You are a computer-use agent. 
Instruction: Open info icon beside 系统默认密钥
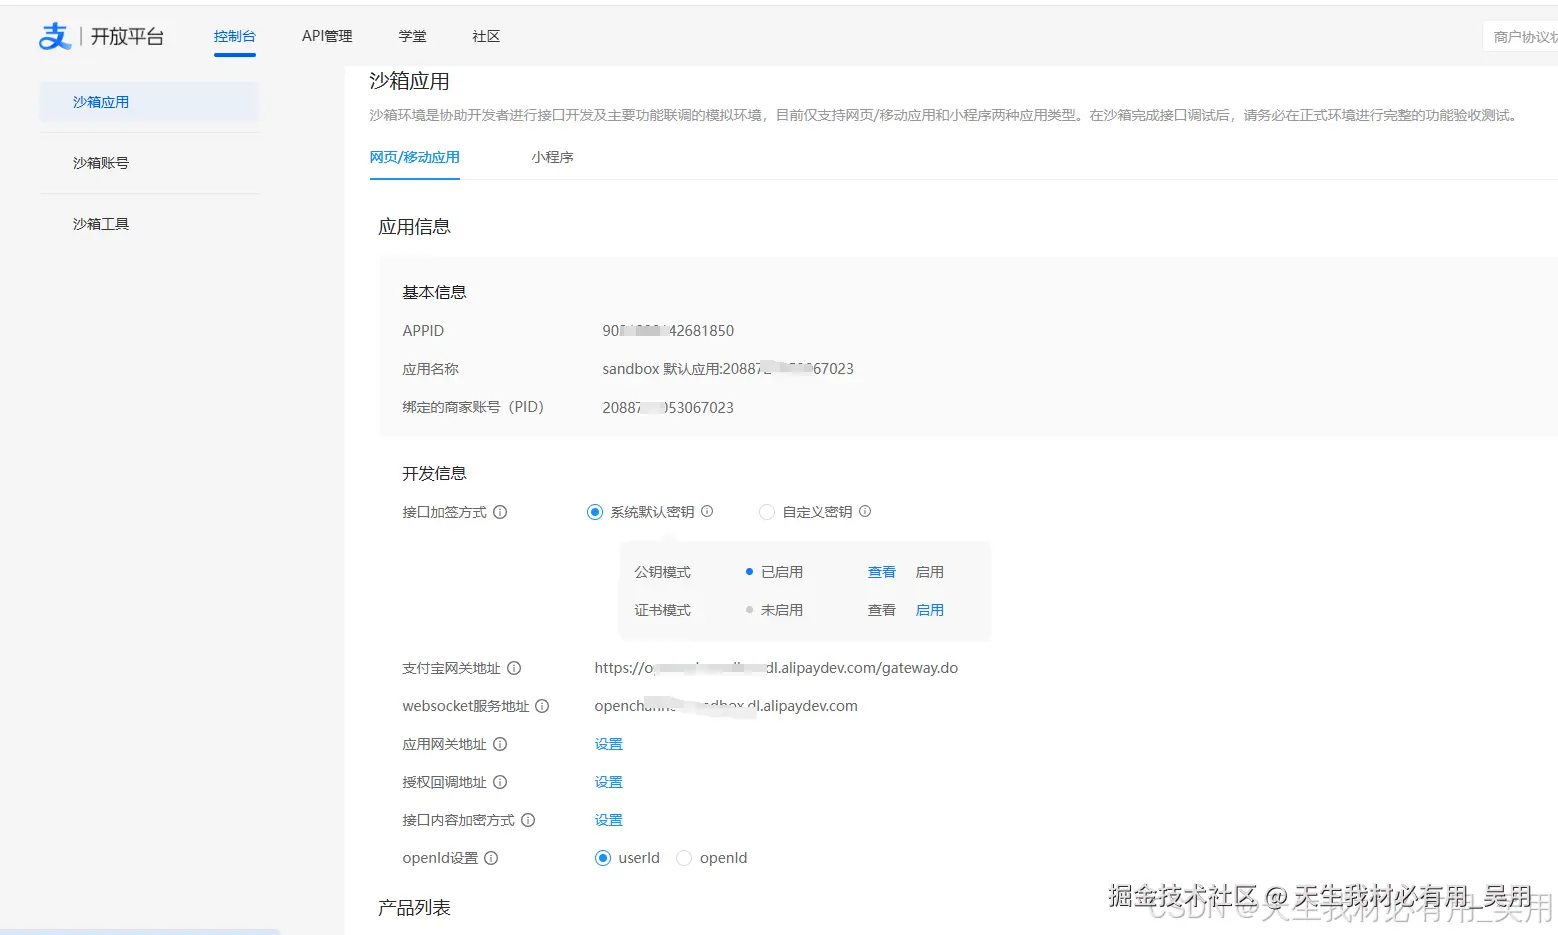pos(707,511)
